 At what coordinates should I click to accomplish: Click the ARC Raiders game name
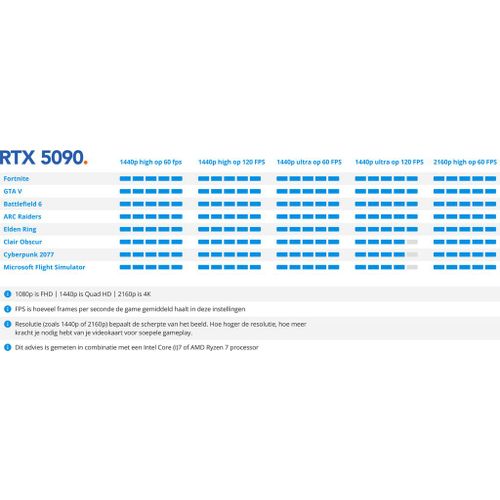click(x=22, y=217)
